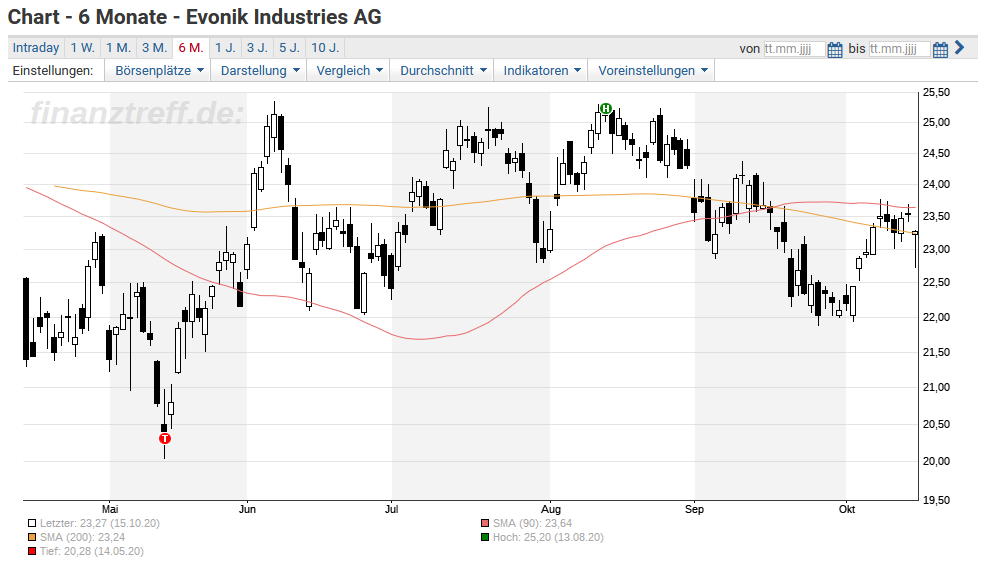Switch chart to 1 J. range
Screen dimensions: 984x570
225,48
